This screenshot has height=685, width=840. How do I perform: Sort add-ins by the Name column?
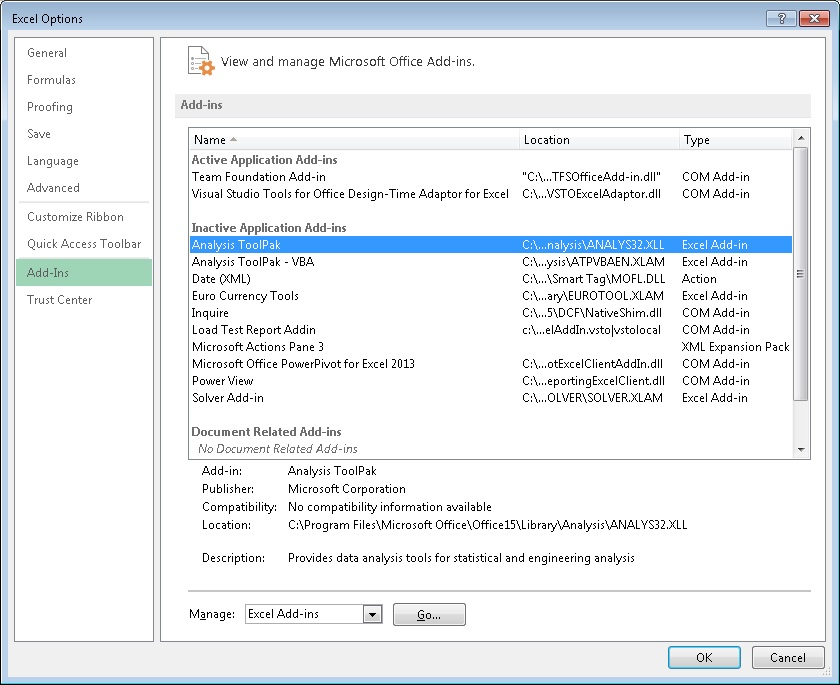tap(354, 140)
